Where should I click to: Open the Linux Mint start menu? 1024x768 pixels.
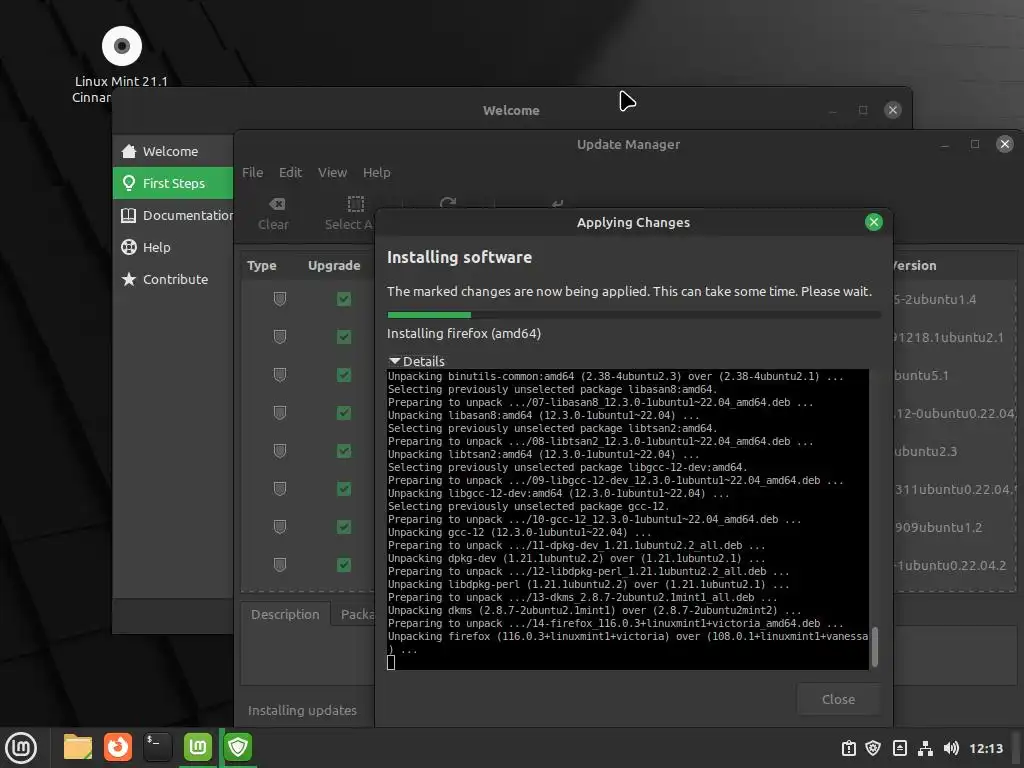[21, 748]
